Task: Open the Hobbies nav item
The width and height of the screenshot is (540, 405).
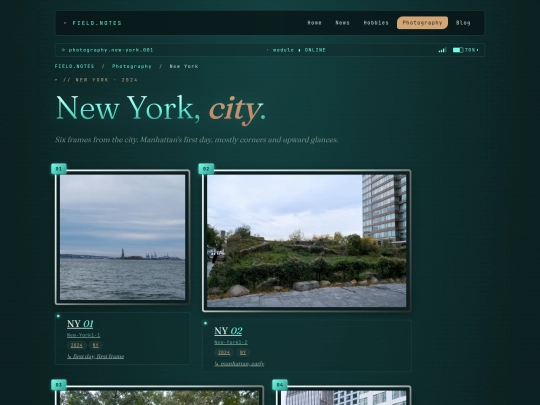Action: (376, 23)
